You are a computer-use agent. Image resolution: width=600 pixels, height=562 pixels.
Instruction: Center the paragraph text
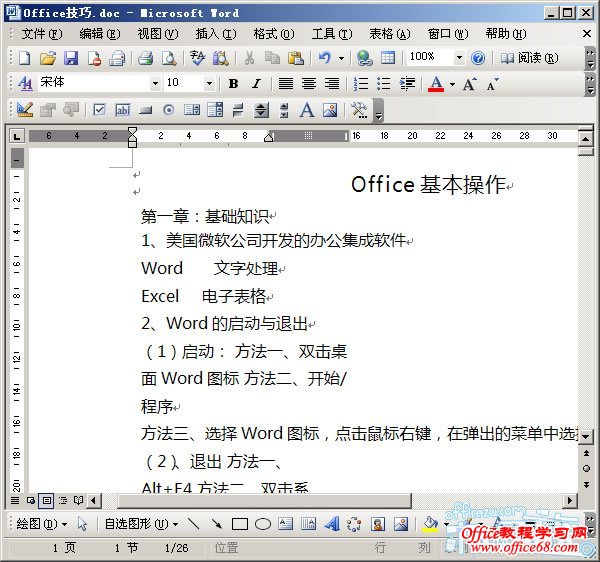[309, 83]
